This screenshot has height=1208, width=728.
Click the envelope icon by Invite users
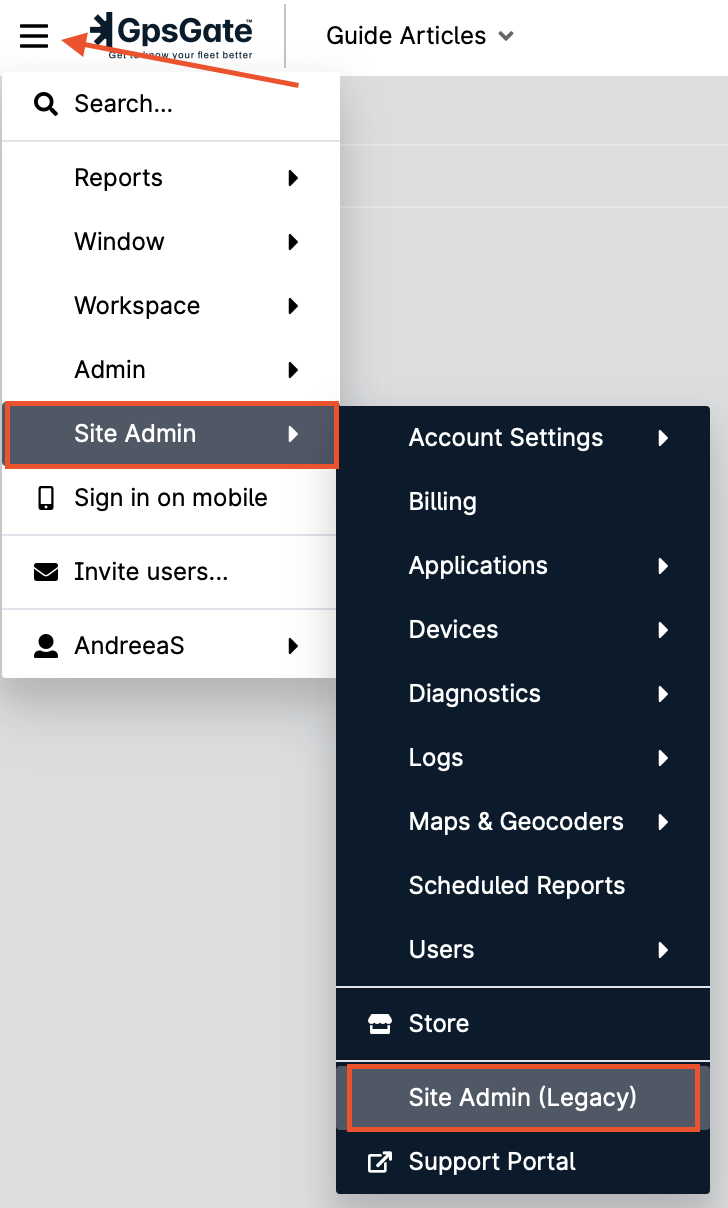[x=46, y=572]
